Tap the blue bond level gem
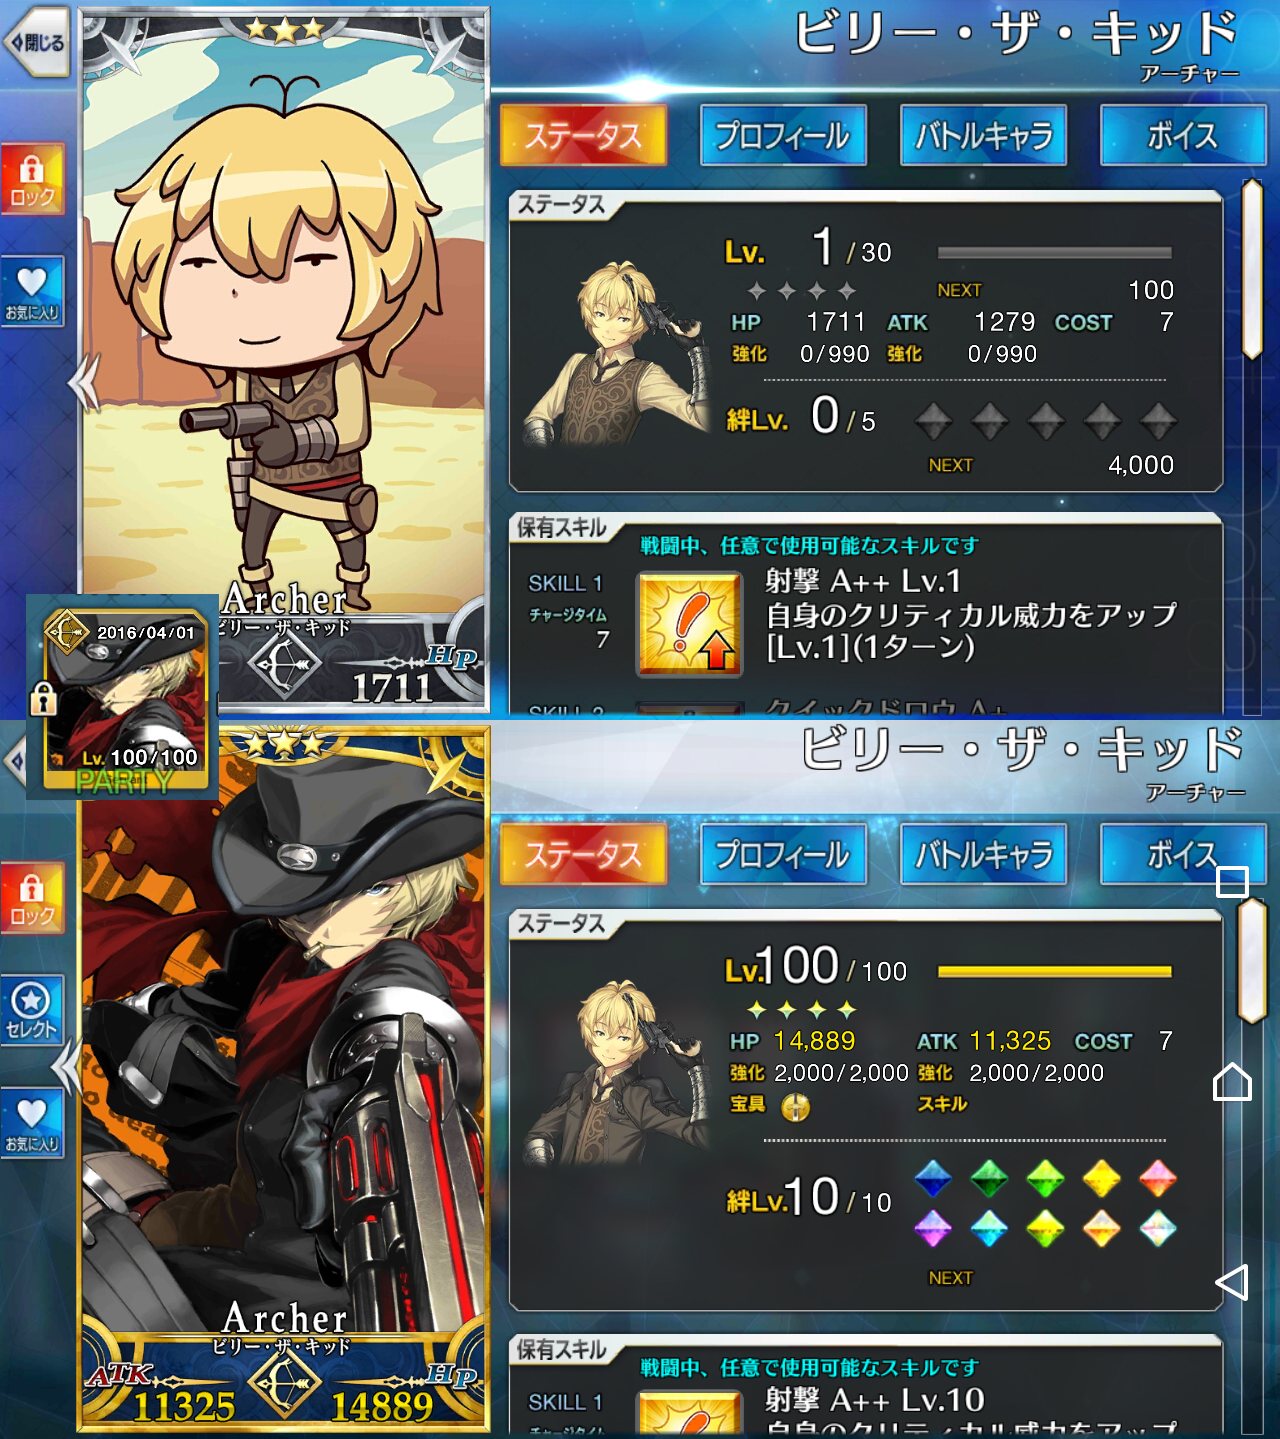 [933, 1179]
